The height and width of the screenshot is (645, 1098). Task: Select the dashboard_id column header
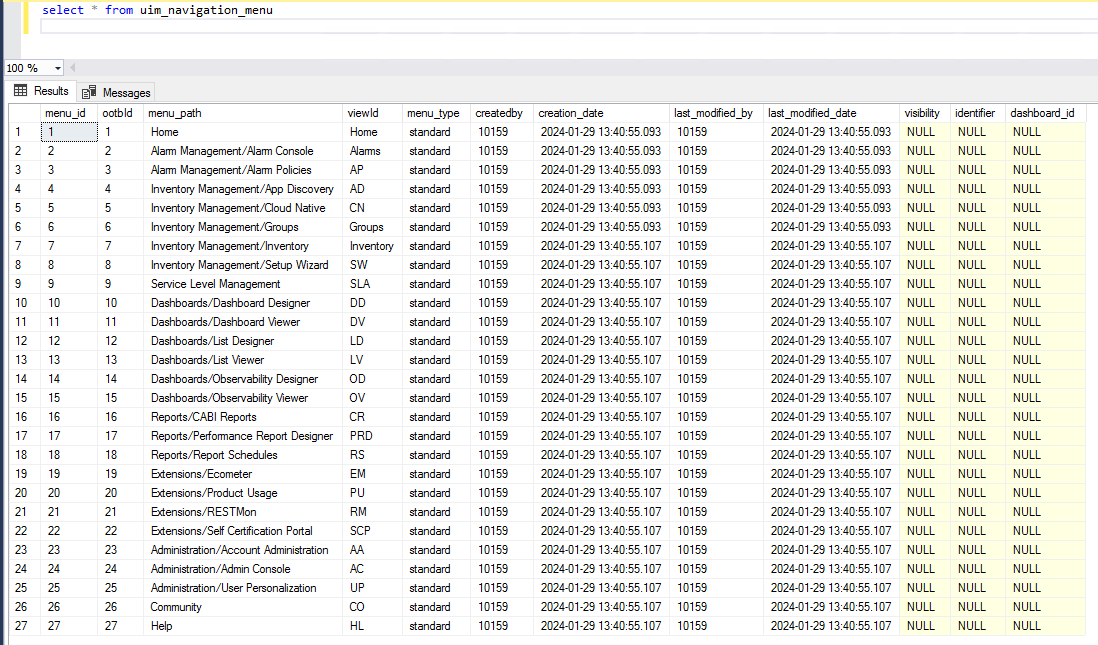pos(1042,113)
